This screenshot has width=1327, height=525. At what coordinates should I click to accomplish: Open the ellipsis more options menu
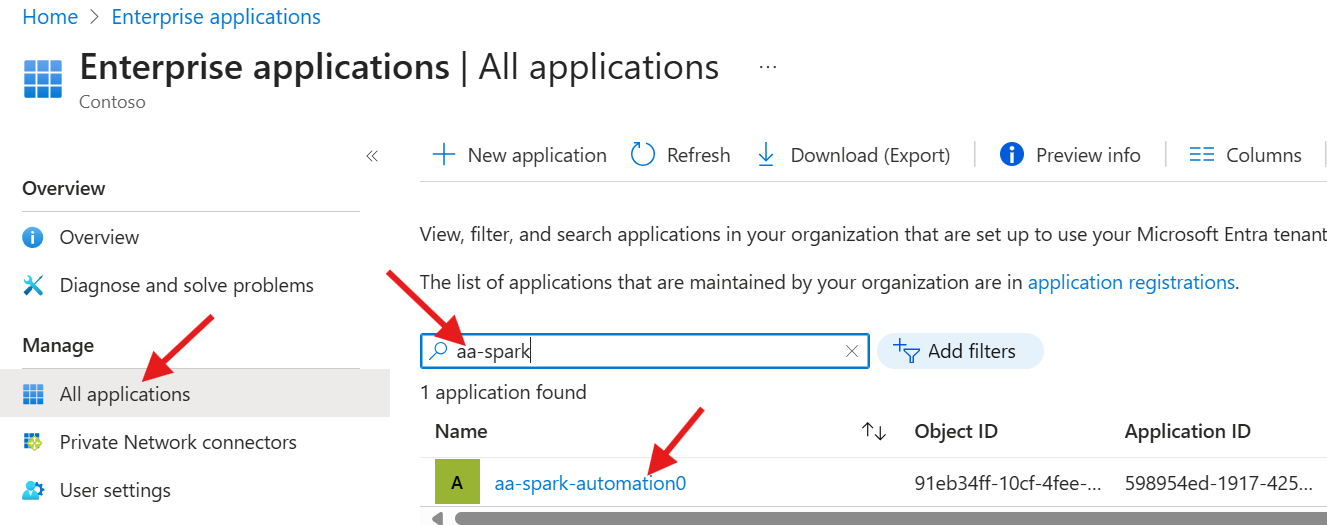(768, 67)
